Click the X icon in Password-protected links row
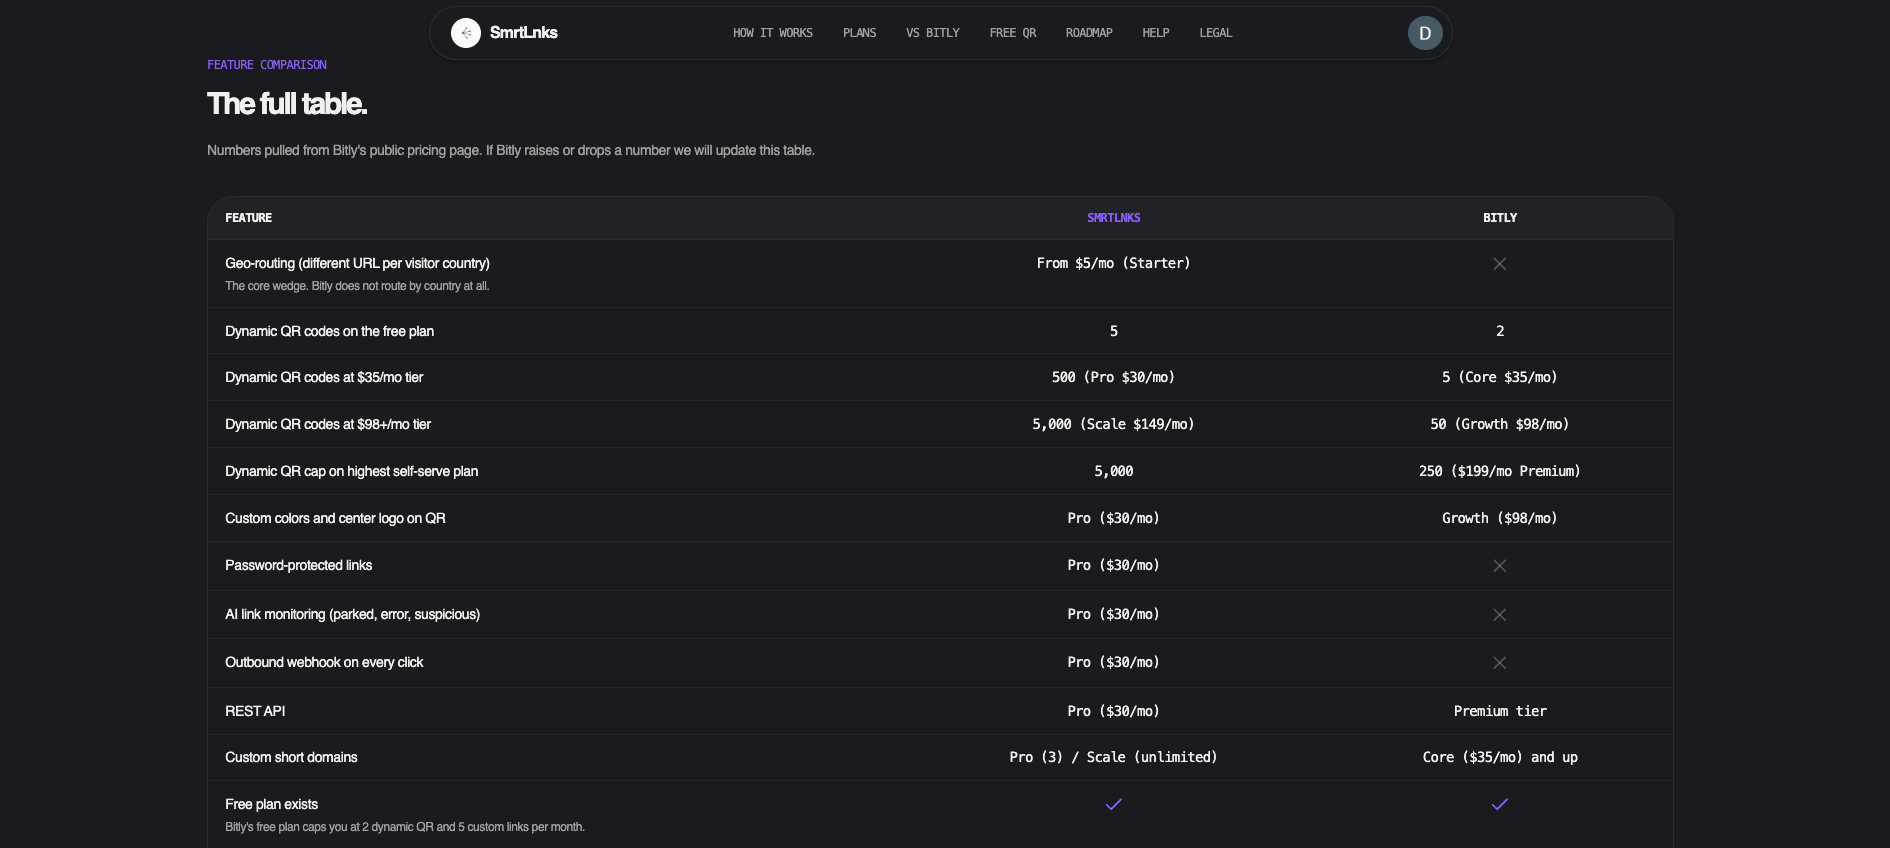The width and height of the screenshot is (1890, 848). point(1499,566)
